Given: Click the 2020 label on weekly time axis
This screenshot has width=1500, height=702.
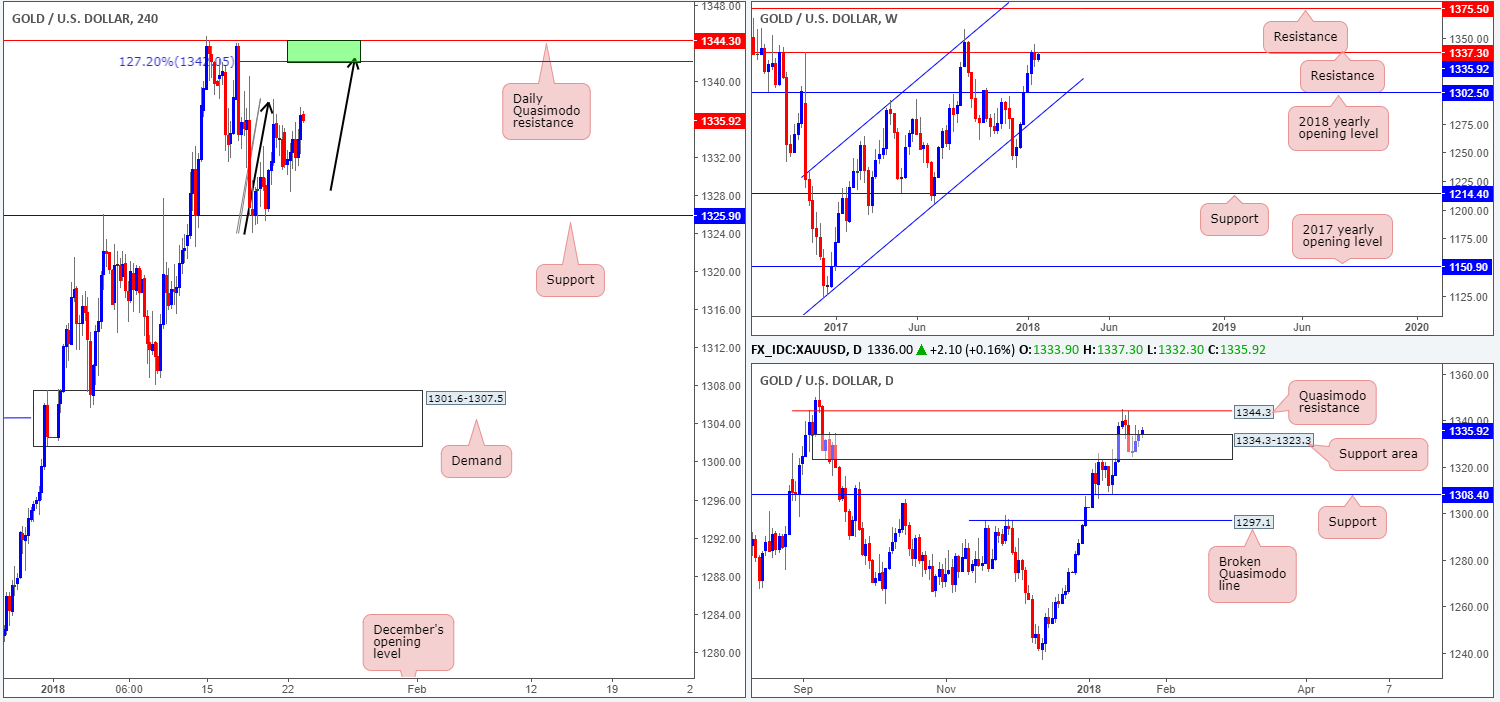Looking at the screenshot, I should coord(1417,327).
